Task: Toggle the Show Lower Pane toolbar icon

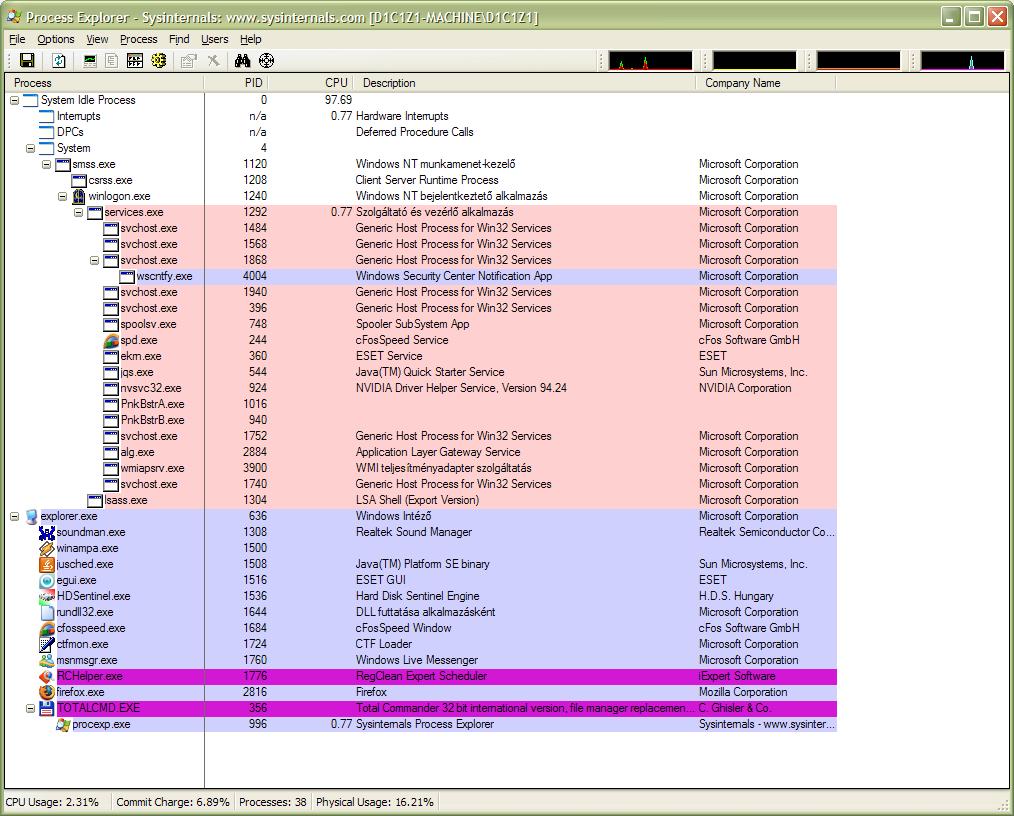Action: click(x=135, y=61)
